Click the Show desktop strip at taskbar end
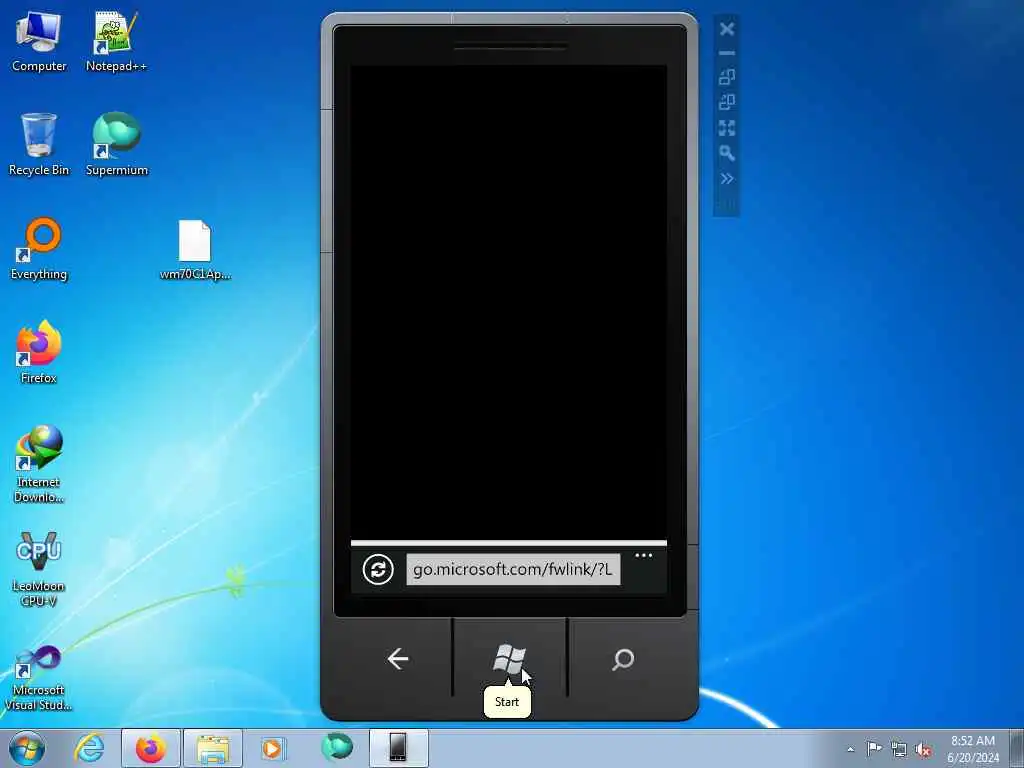1024x768 pixels. [1017, 748]
